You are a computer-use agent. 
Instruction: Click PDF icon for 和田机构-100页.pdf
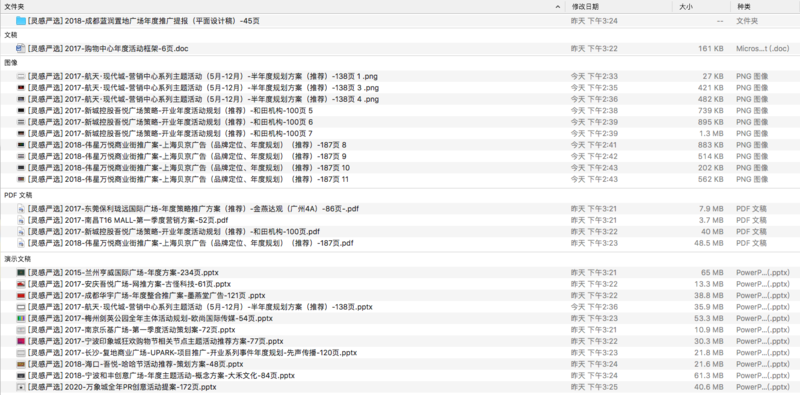coord(21,232)
